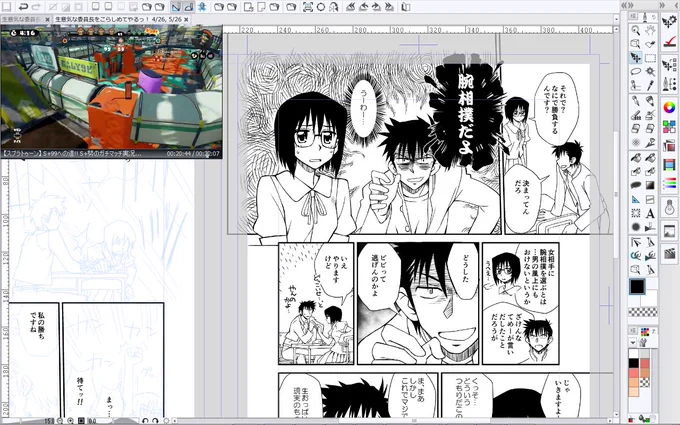Select the Balloon speech bubble tool

(635, 185)
